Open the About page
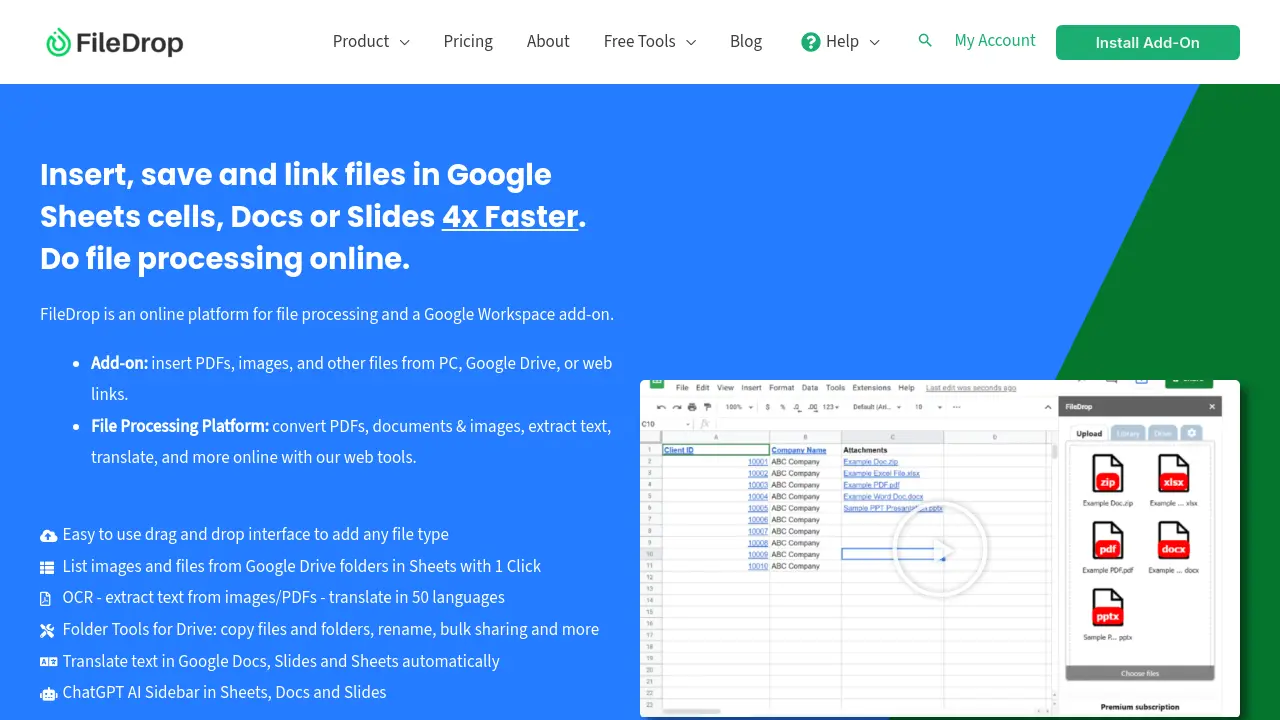1280x720 pixels. click(x=548, y=41)
